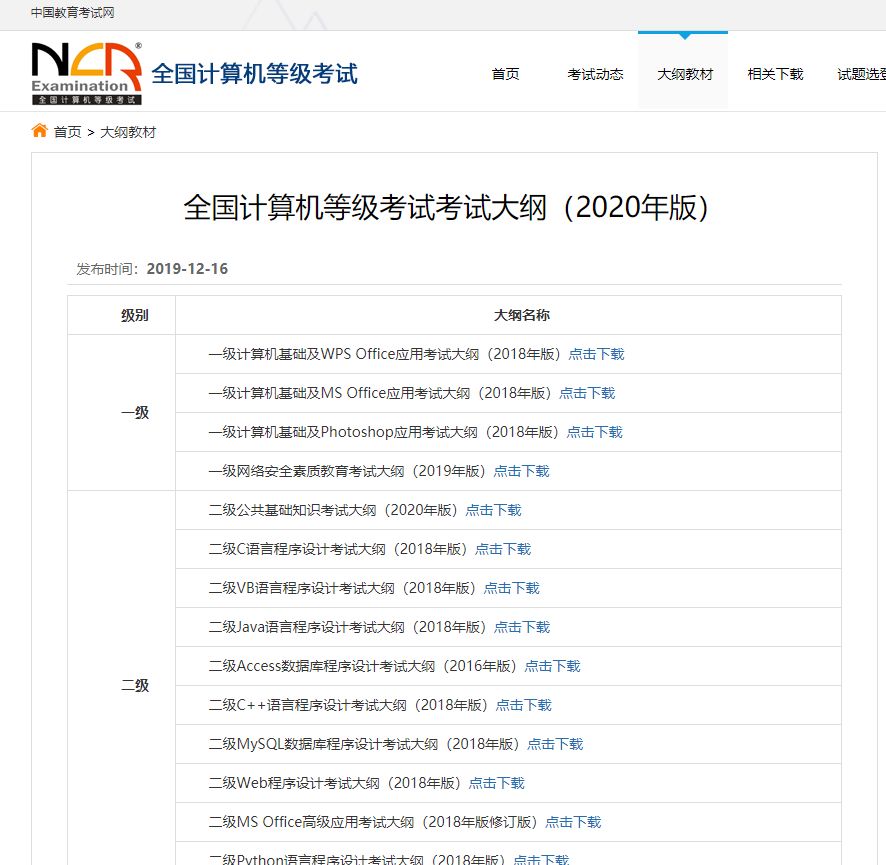Download the 一级WPS Office应用考试大纲

click(596, 353)
